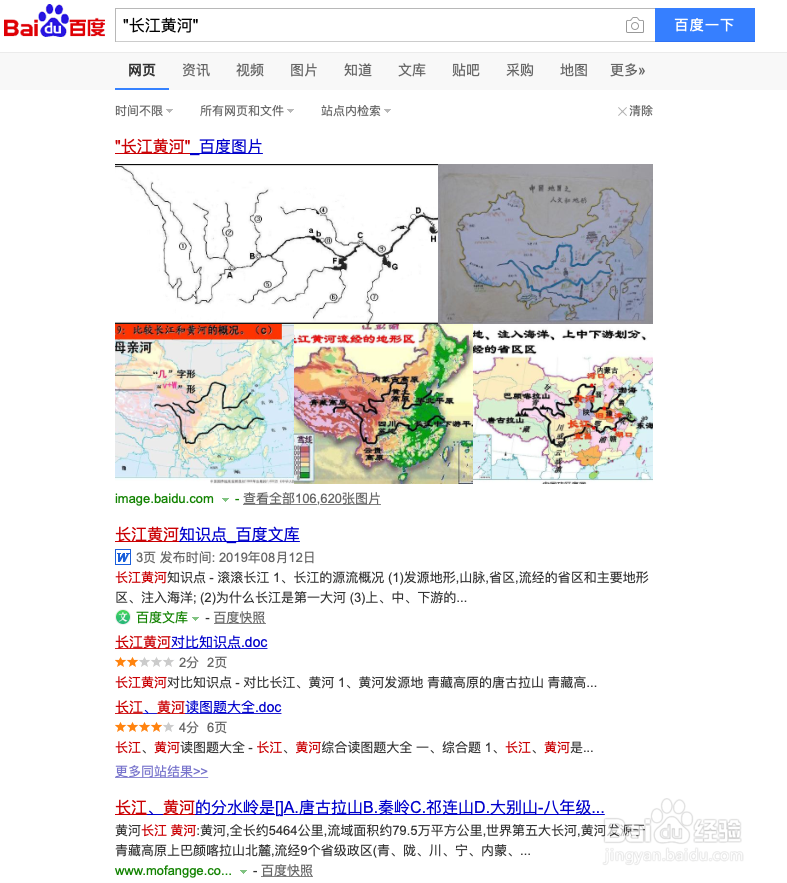This screenshot has height=883, width=787.
Task: Go to the 文库 tab
Action: (412, 70)
